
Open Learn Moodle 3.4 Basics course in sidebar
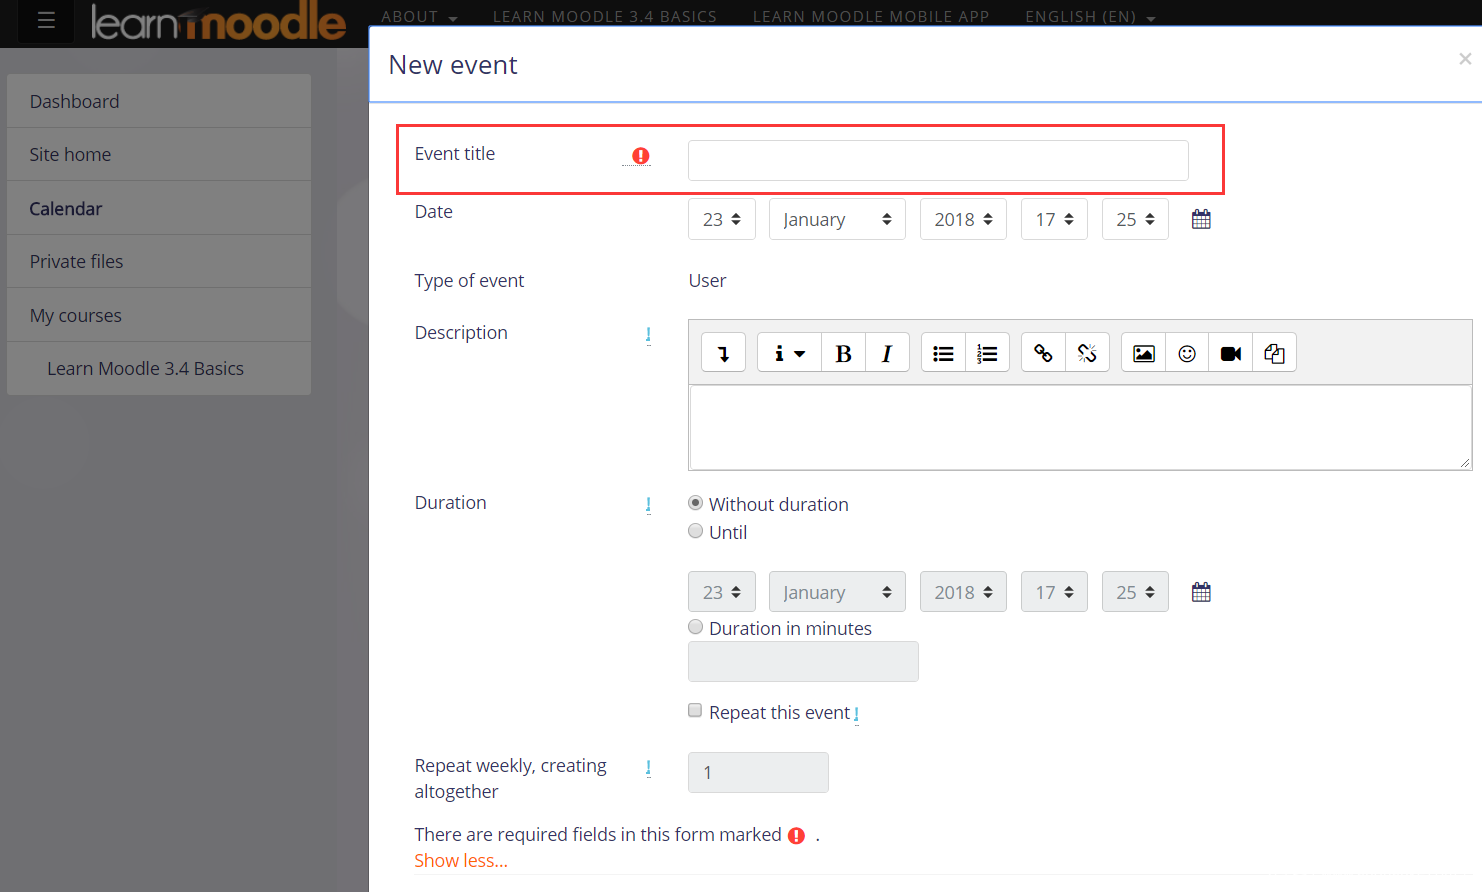[x=159, y=368]
